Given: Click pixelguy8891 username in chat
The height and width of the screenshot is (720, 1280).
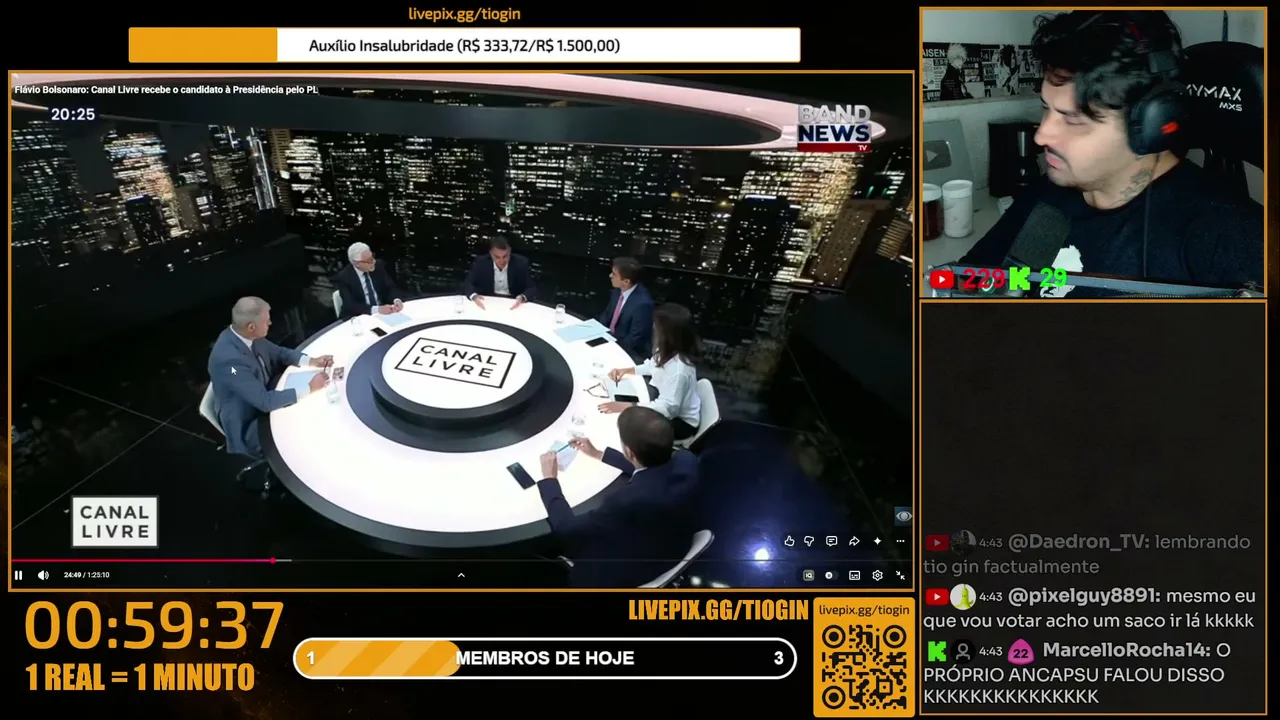Looking at the screenshot, I should tap(1084, 596).
